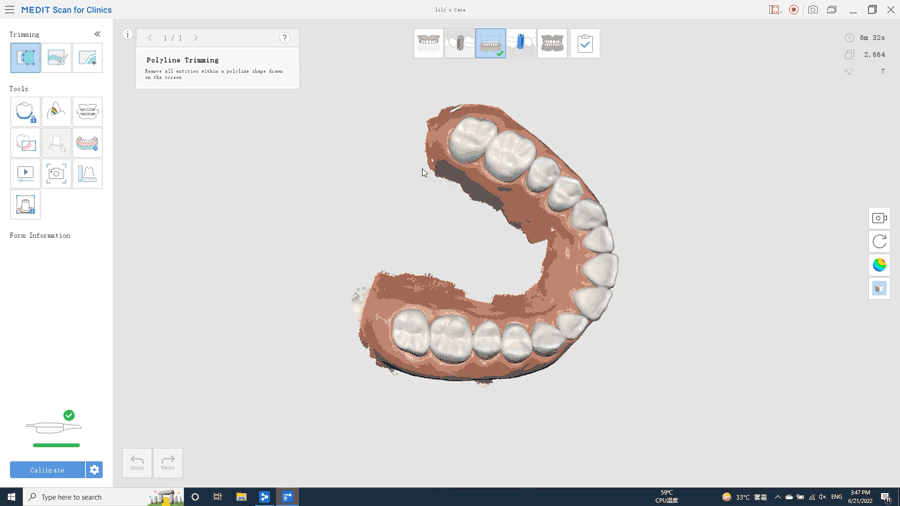Collapse the left Trimming panel
The height and width of the screenshot is (506, 900).
[x=98, y=34]
